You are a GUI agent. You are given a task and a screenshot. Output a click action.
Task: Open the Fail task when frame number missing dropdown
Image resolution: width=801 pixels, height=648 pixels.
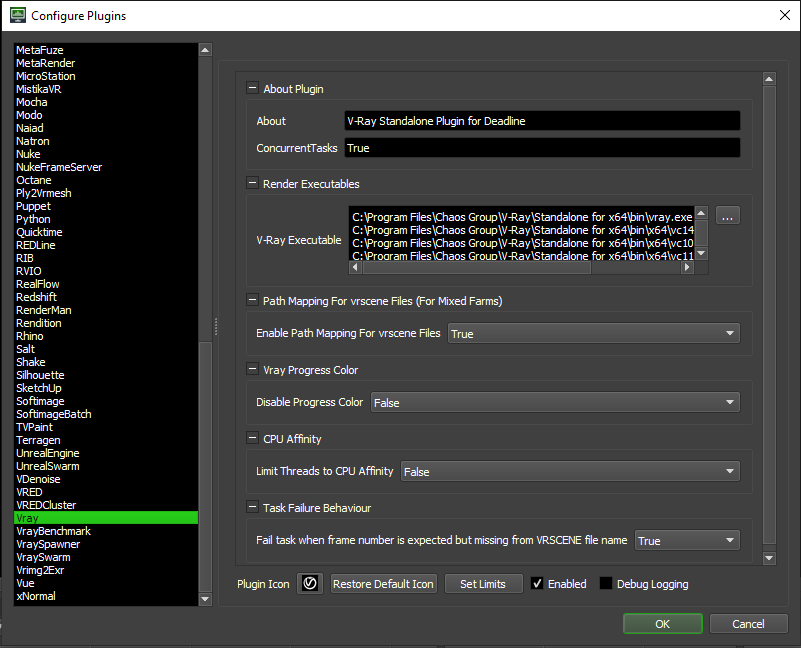coord(687,540)
